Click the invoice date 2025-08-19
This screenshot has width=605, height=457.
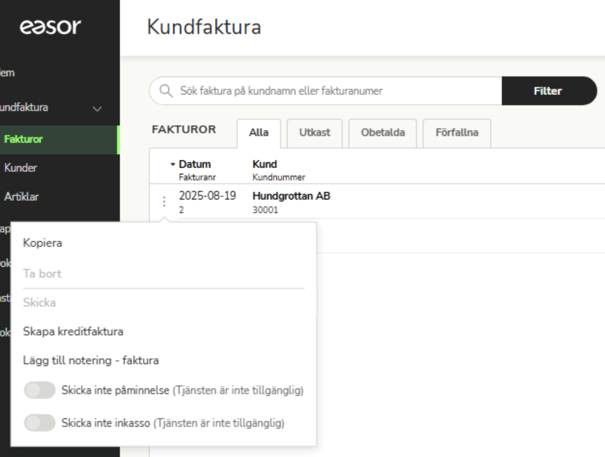[x=207, y=196]
